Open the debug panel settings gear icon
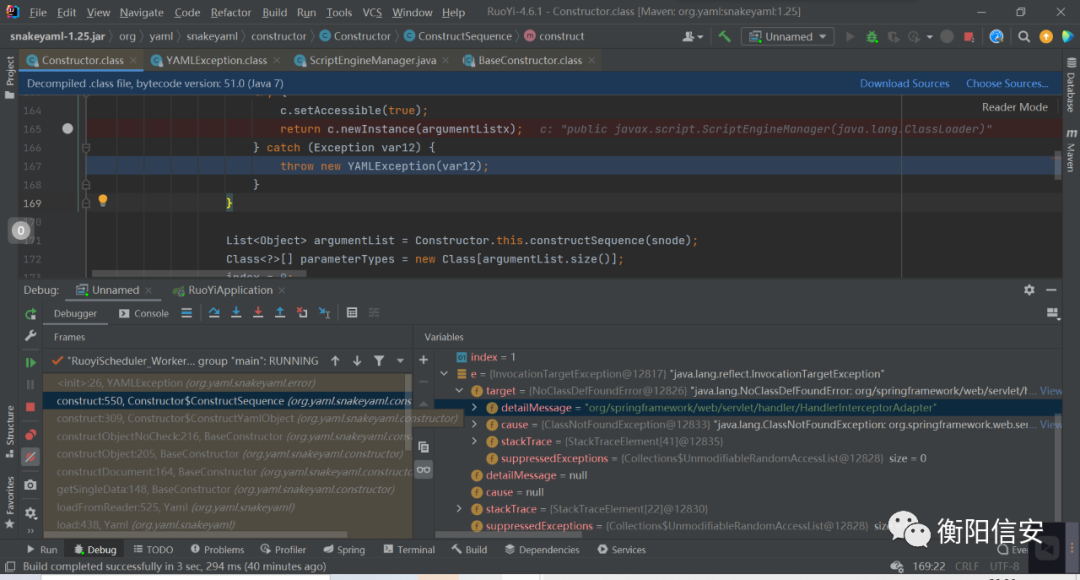1080x580 pixels. (x=1029, y=290)
